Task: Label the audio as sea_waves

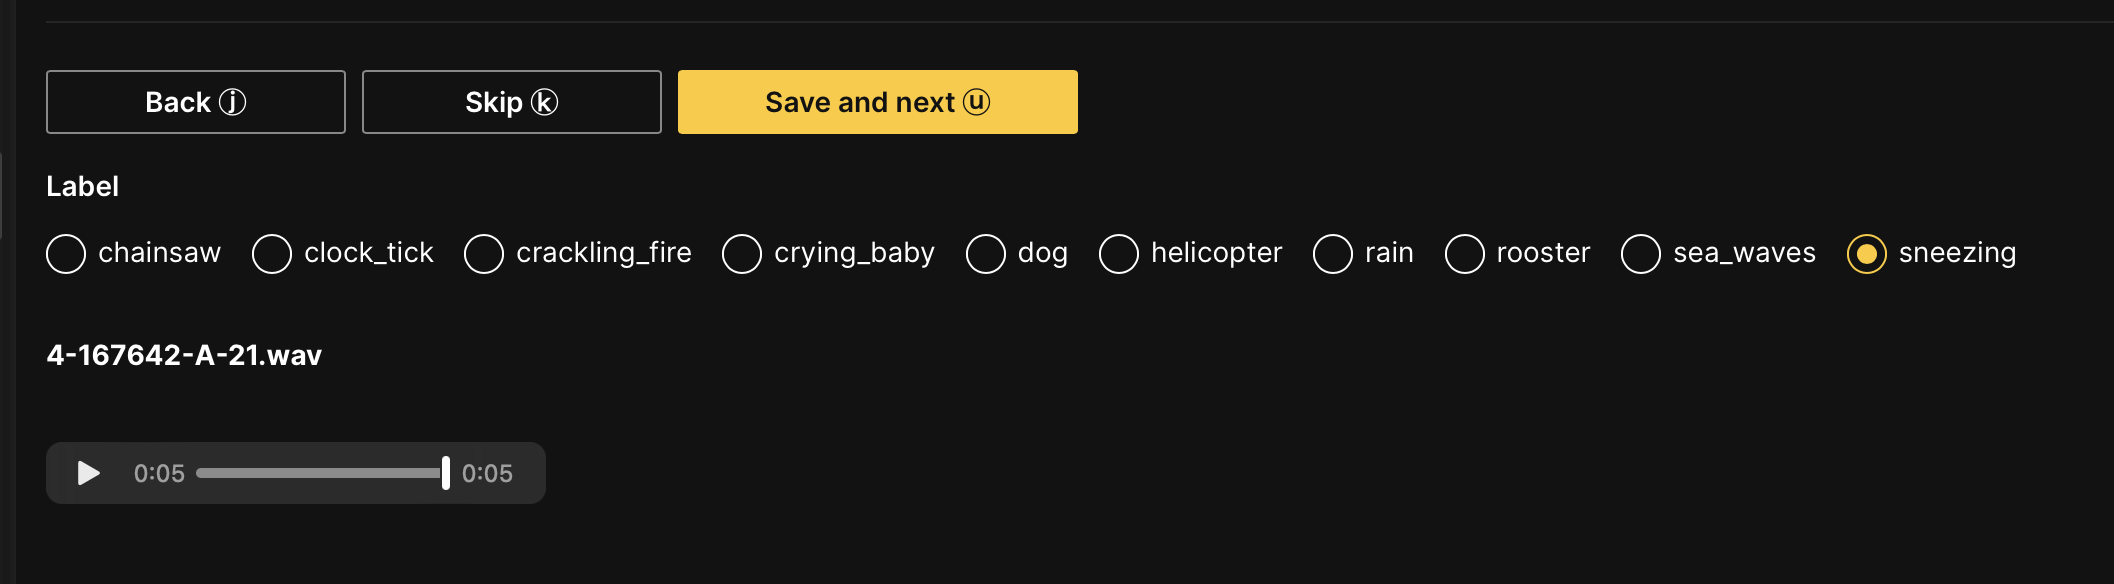Action: tap(1640, 253)
